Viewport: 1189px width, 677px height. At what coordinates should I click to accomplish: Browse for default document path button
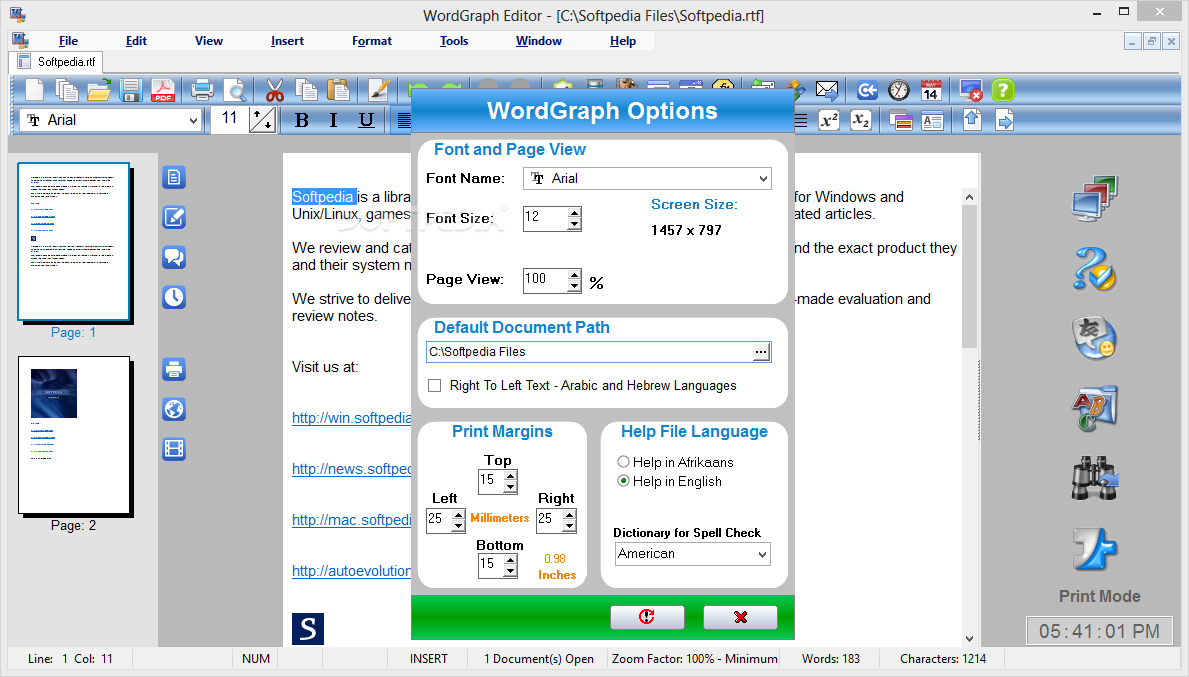pyautogui.click(x=761, y=352)
